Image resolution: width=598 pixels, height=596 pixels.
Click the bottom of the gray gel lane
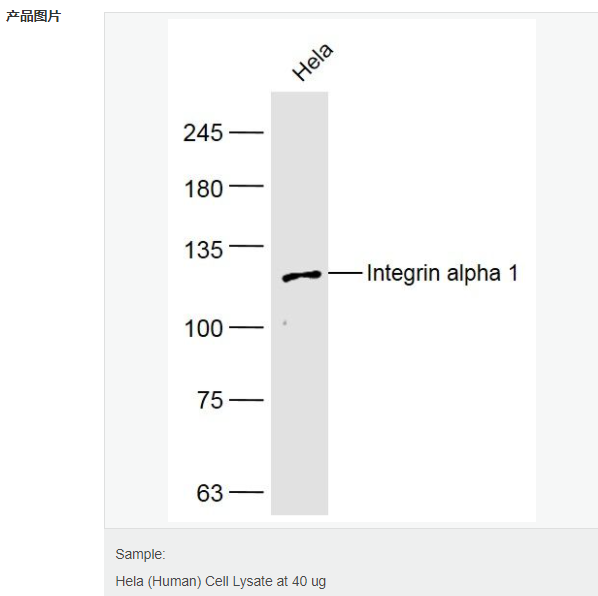click(299, 509)
